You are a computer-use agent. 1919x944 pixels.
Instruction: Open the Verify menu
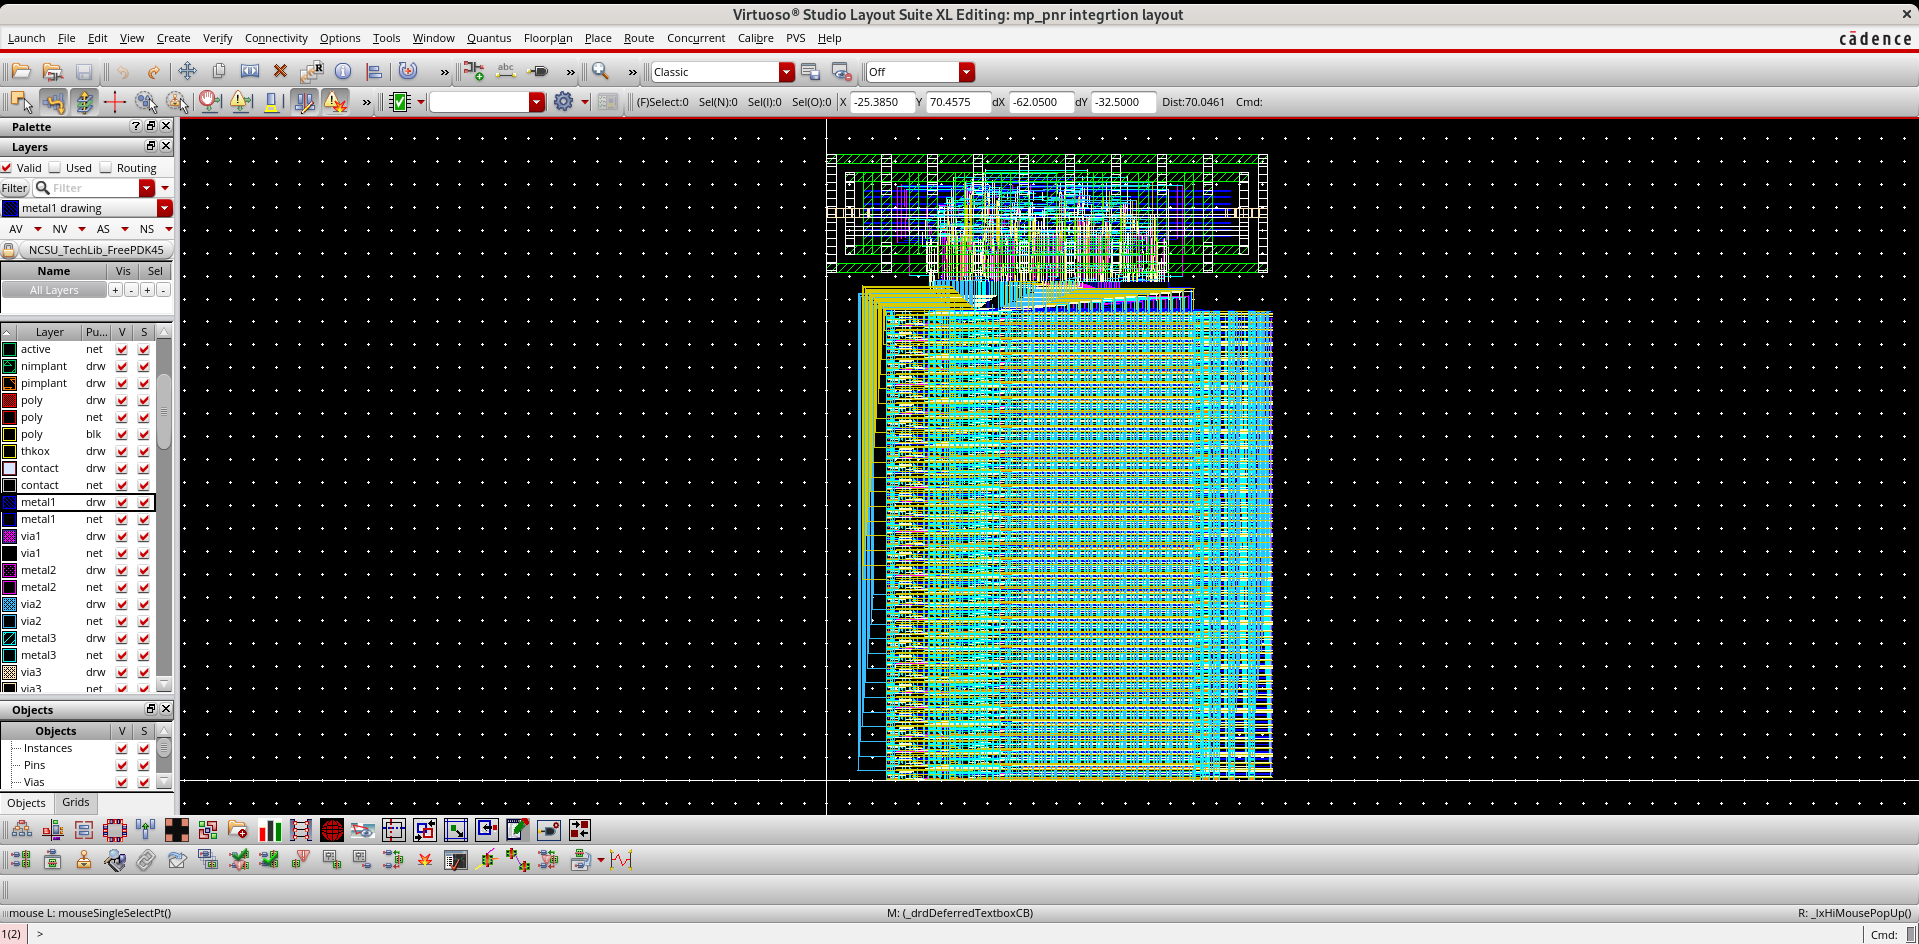coord(218,38)
